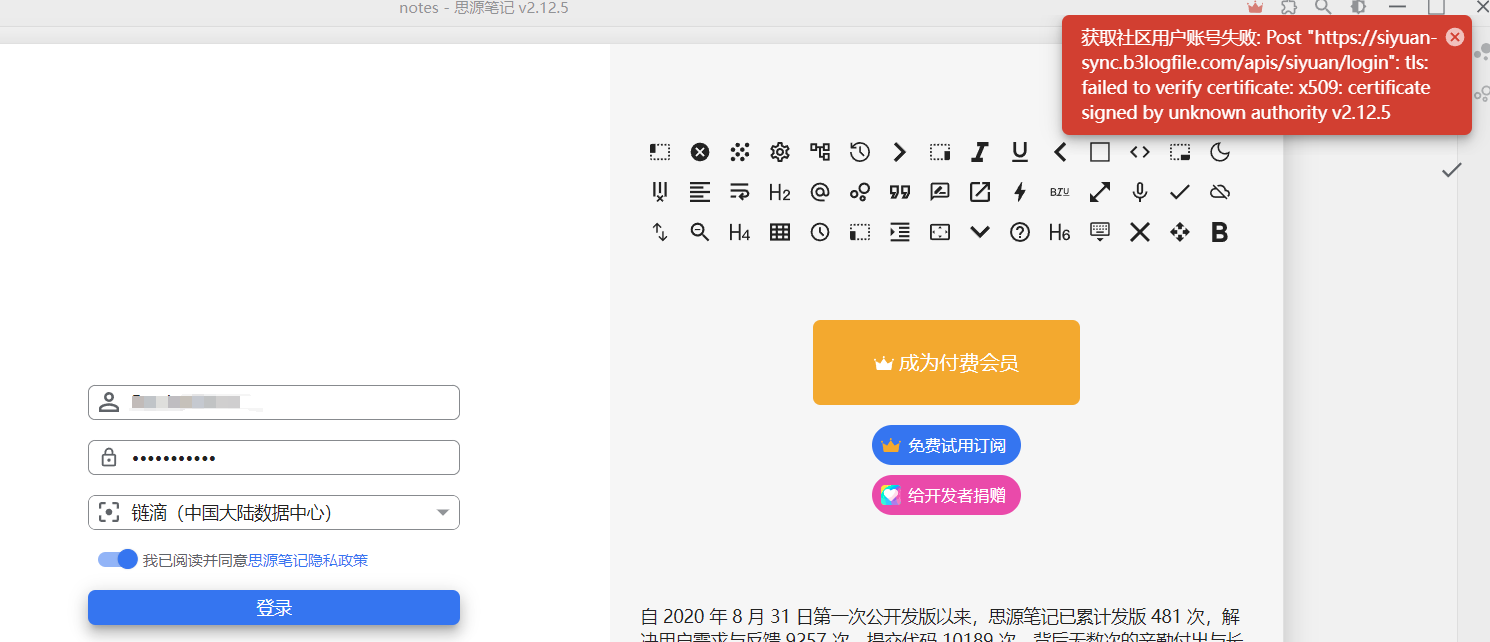Click the 登录 login button

[x=274, y=608]
